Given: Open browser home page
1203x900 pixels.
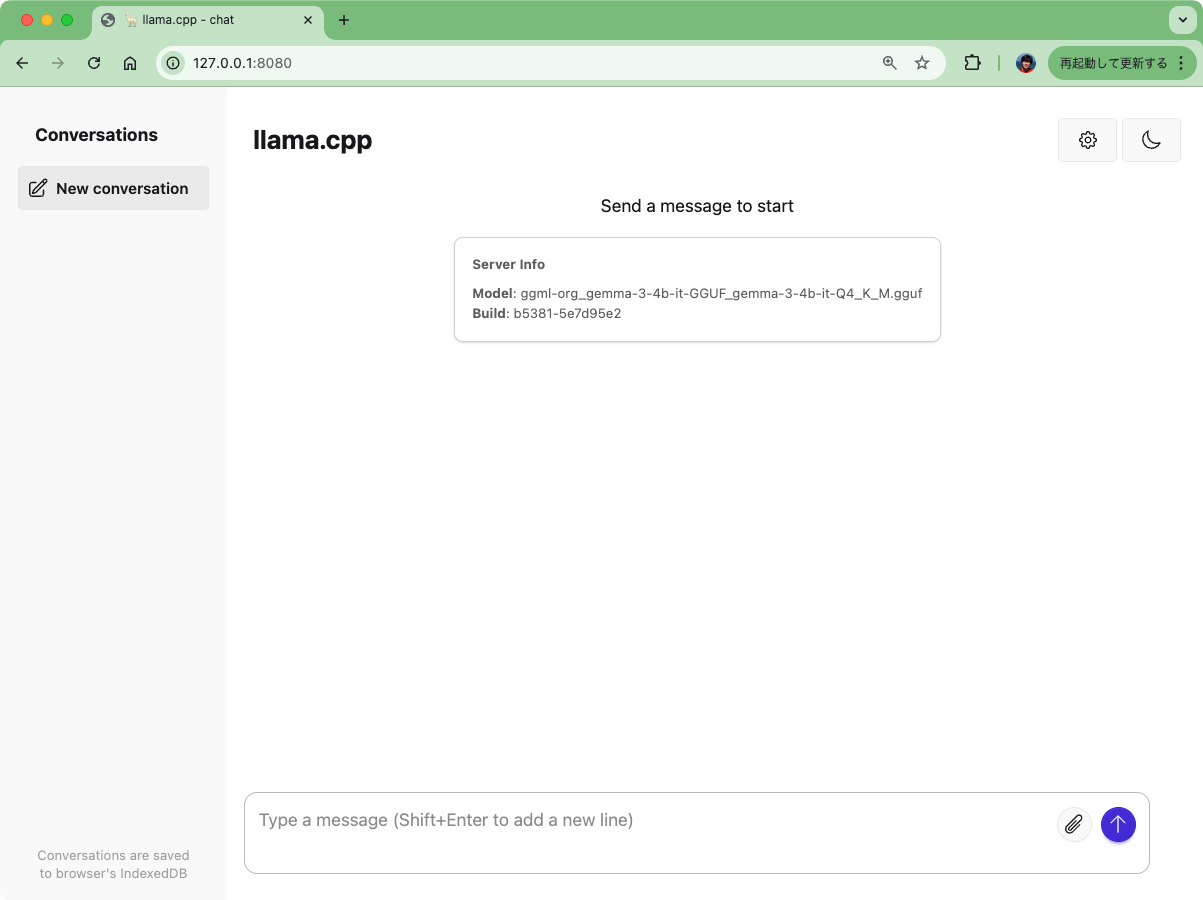Looking at the screenshot, I should 130,63.
